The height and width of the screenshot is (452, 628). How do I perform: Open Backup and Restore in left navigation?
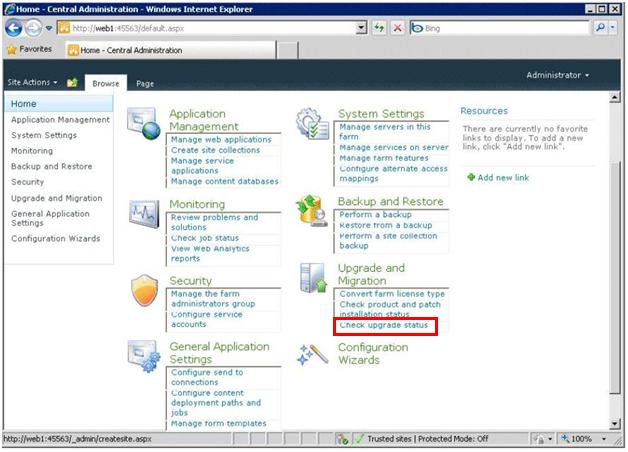(52, 167)
